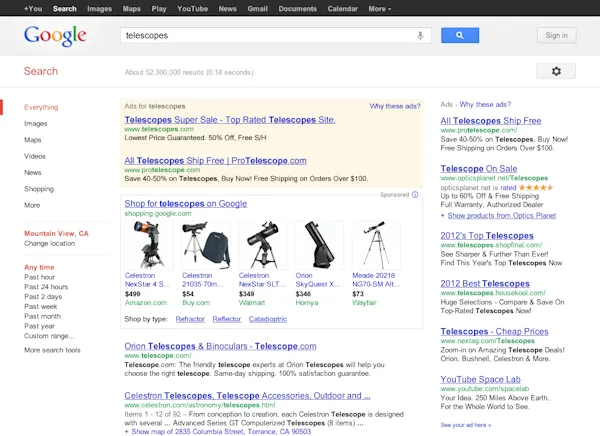Open Telescopes Super Sale ad link

[x=230, y=120]
